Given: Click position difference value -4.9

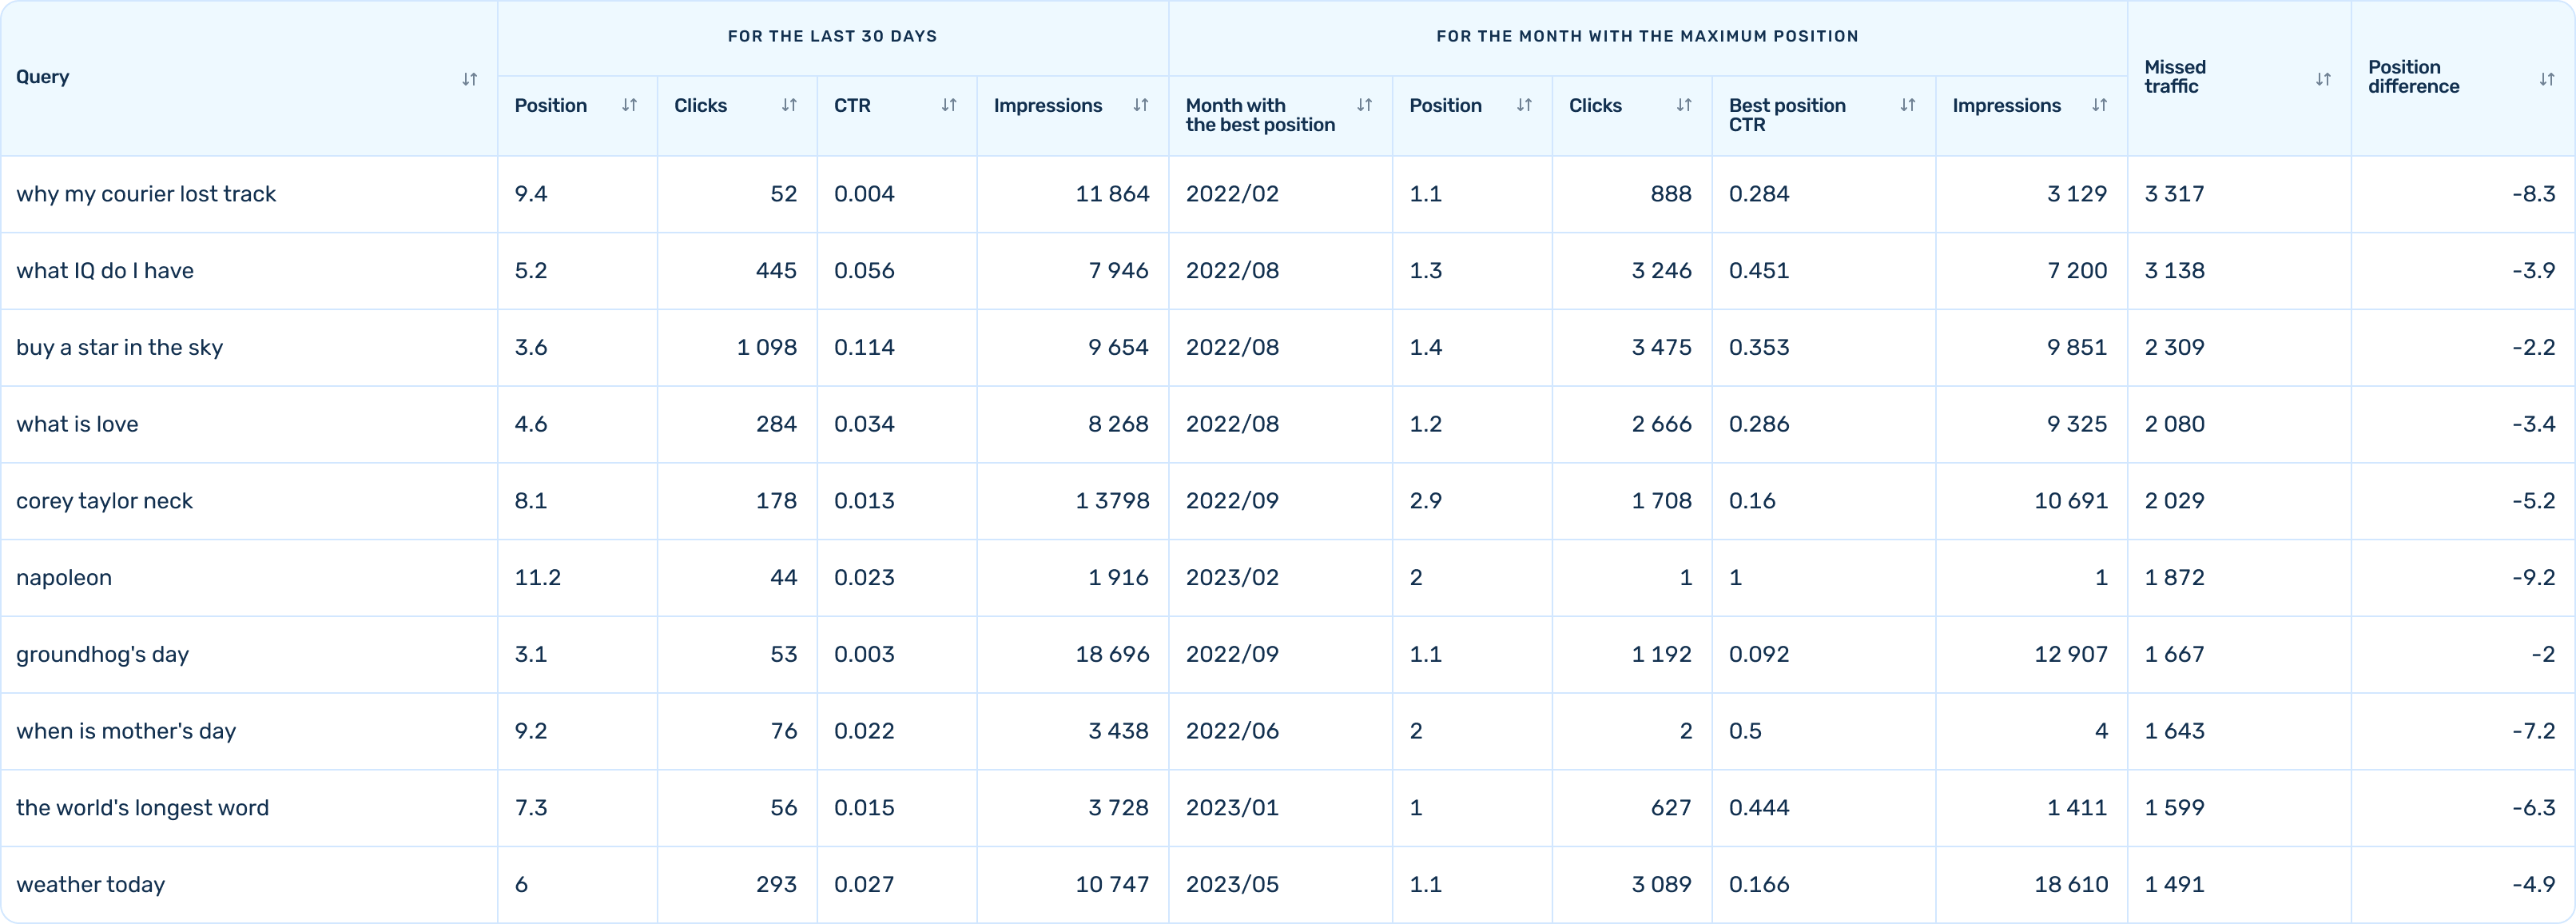Looking at the screenshot, I should click(2533, 885).
